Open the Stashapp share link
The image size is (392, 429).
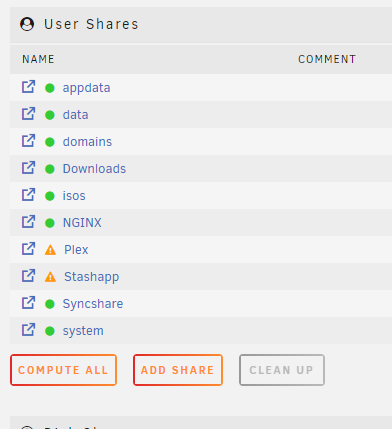(91, 277)
